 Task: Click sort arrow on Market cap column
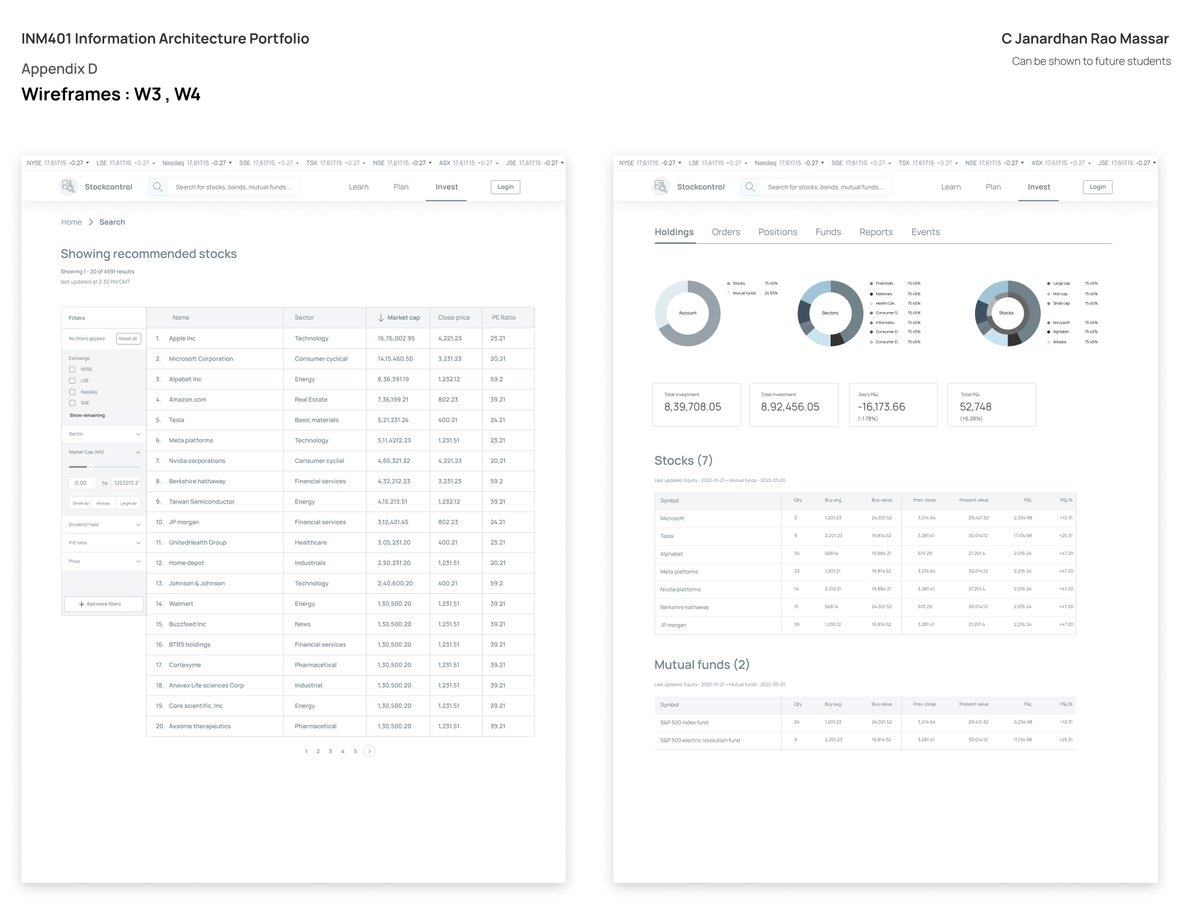click(380, 318)
